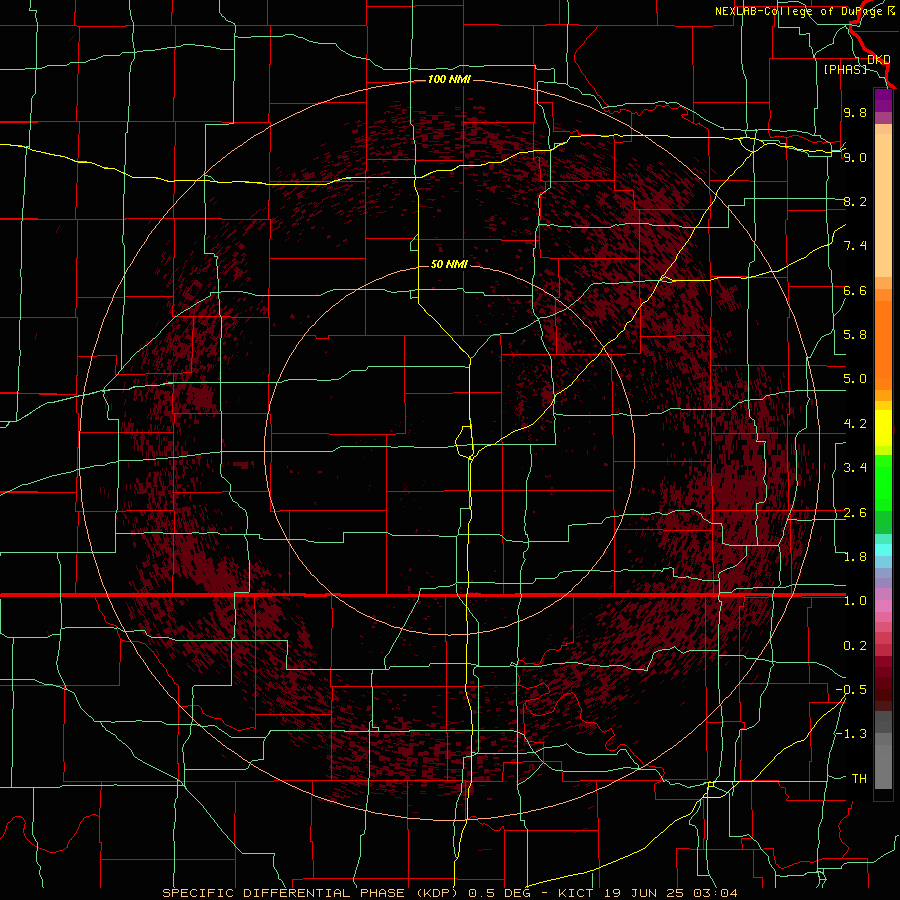Click the -1.3 scale label

851,734
